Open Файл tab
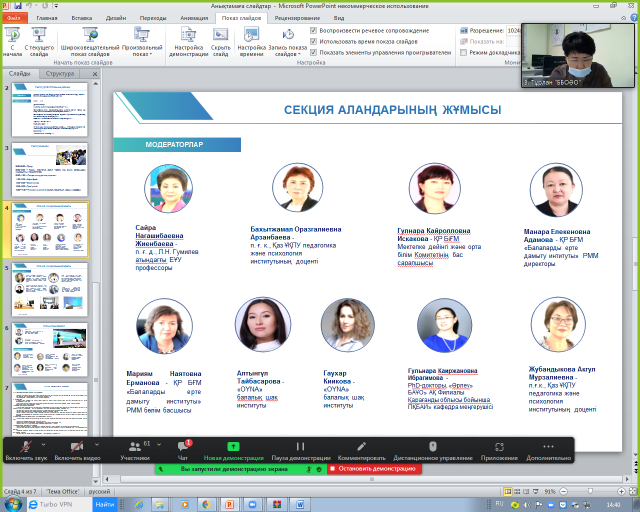The height and width of the screenshot is (512, 640). click(15, 18)
